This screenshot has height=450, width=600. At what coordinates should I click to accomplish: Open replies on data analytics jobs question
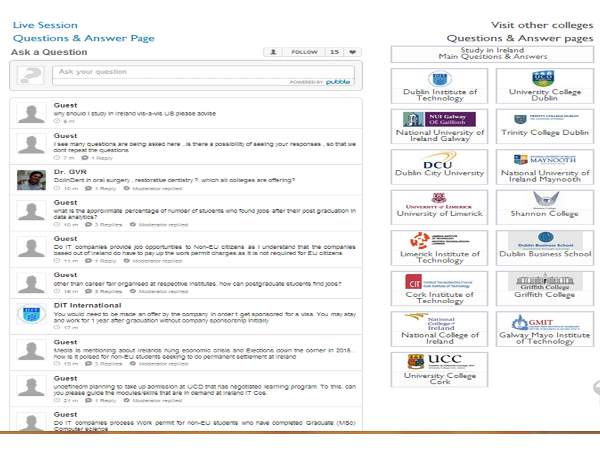103,225
